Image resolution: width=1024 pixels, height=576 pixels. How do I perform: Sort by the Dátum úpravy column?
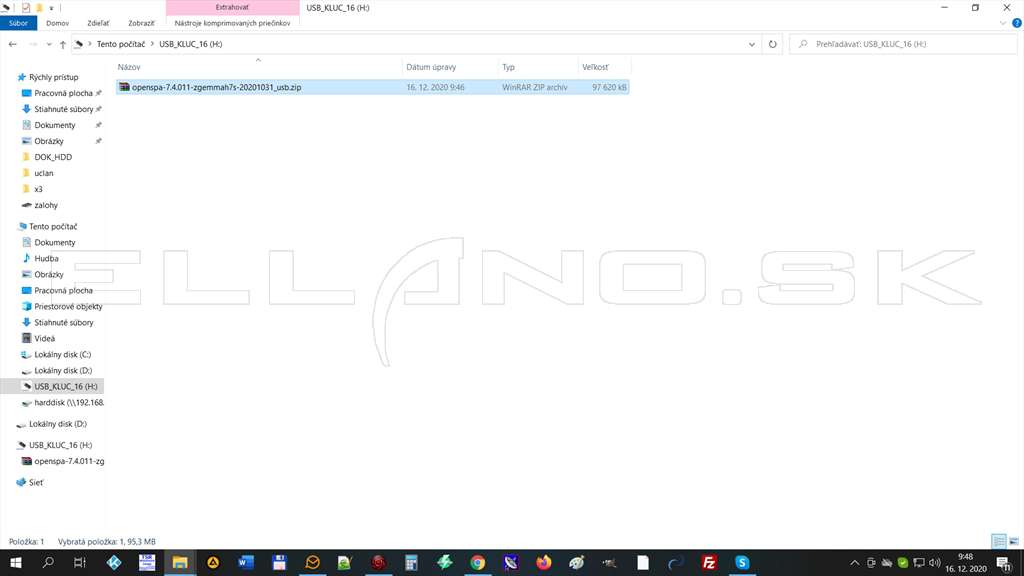click(x=449, y=67)
